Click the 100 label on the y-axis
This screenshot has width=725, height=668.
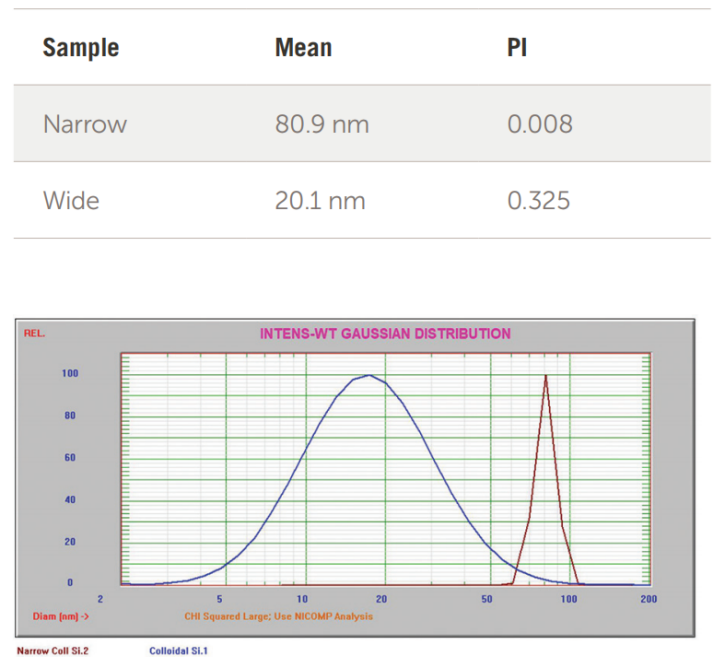click(x=69, y=373)
